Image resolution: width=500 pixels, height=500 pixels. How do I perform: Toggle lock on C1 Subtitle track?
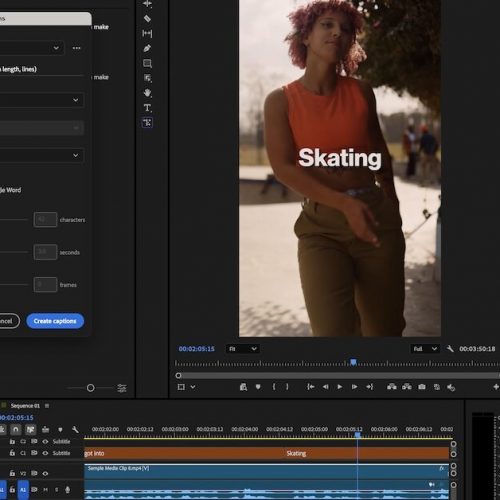point(12,453)
